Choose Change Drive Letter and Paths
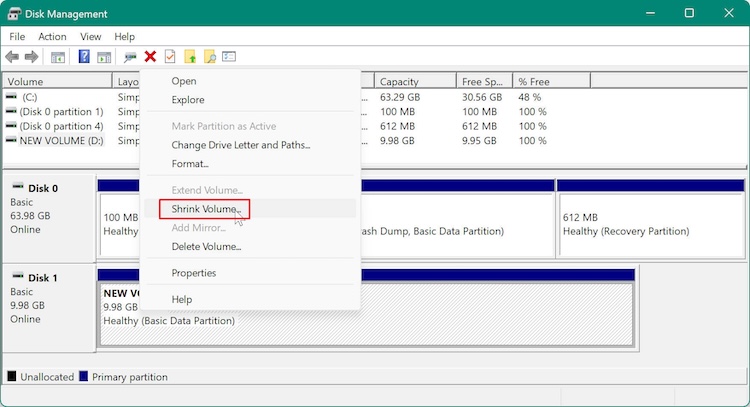This screenshot has width=750, height=407. [240, 145]
